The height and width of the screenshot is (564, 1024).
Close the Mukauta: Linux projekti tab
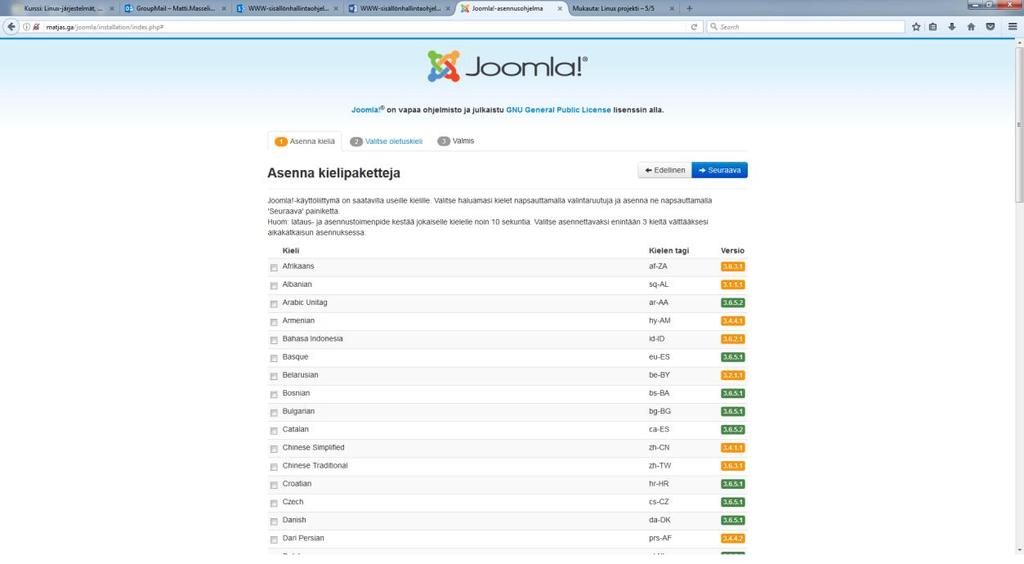[x=671, y=8]
